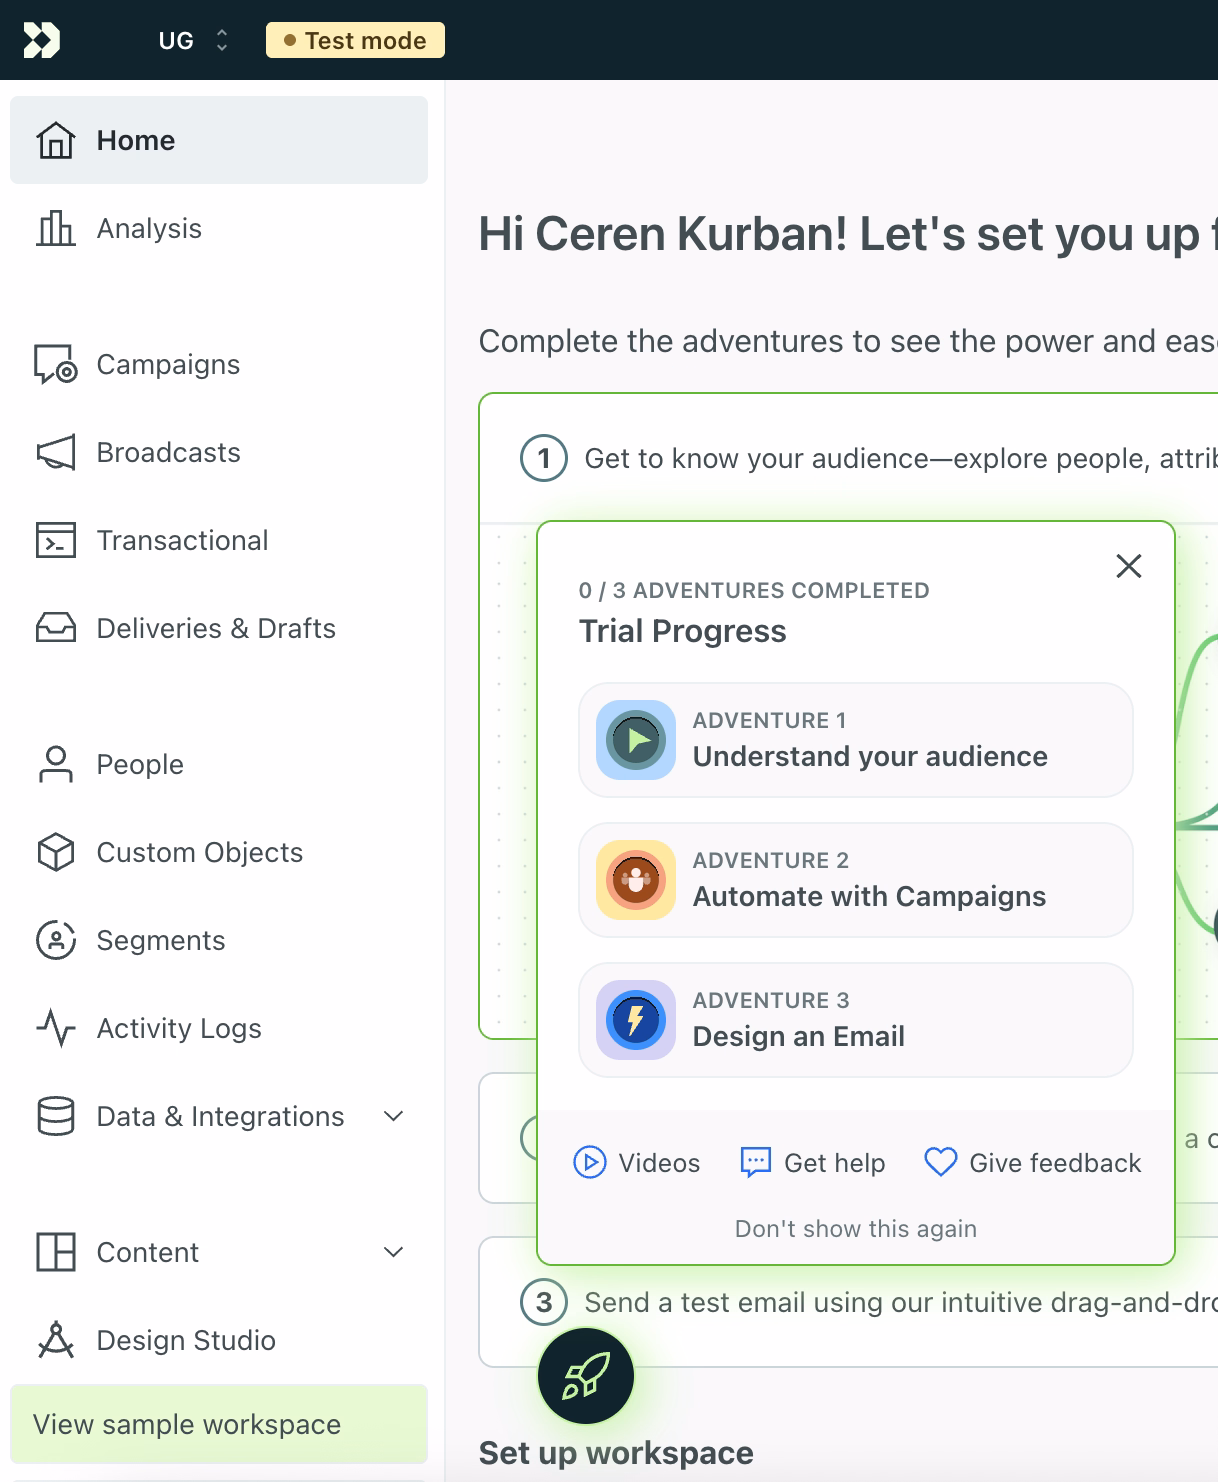Toggle the Test mode indicator

click(353, 40)
